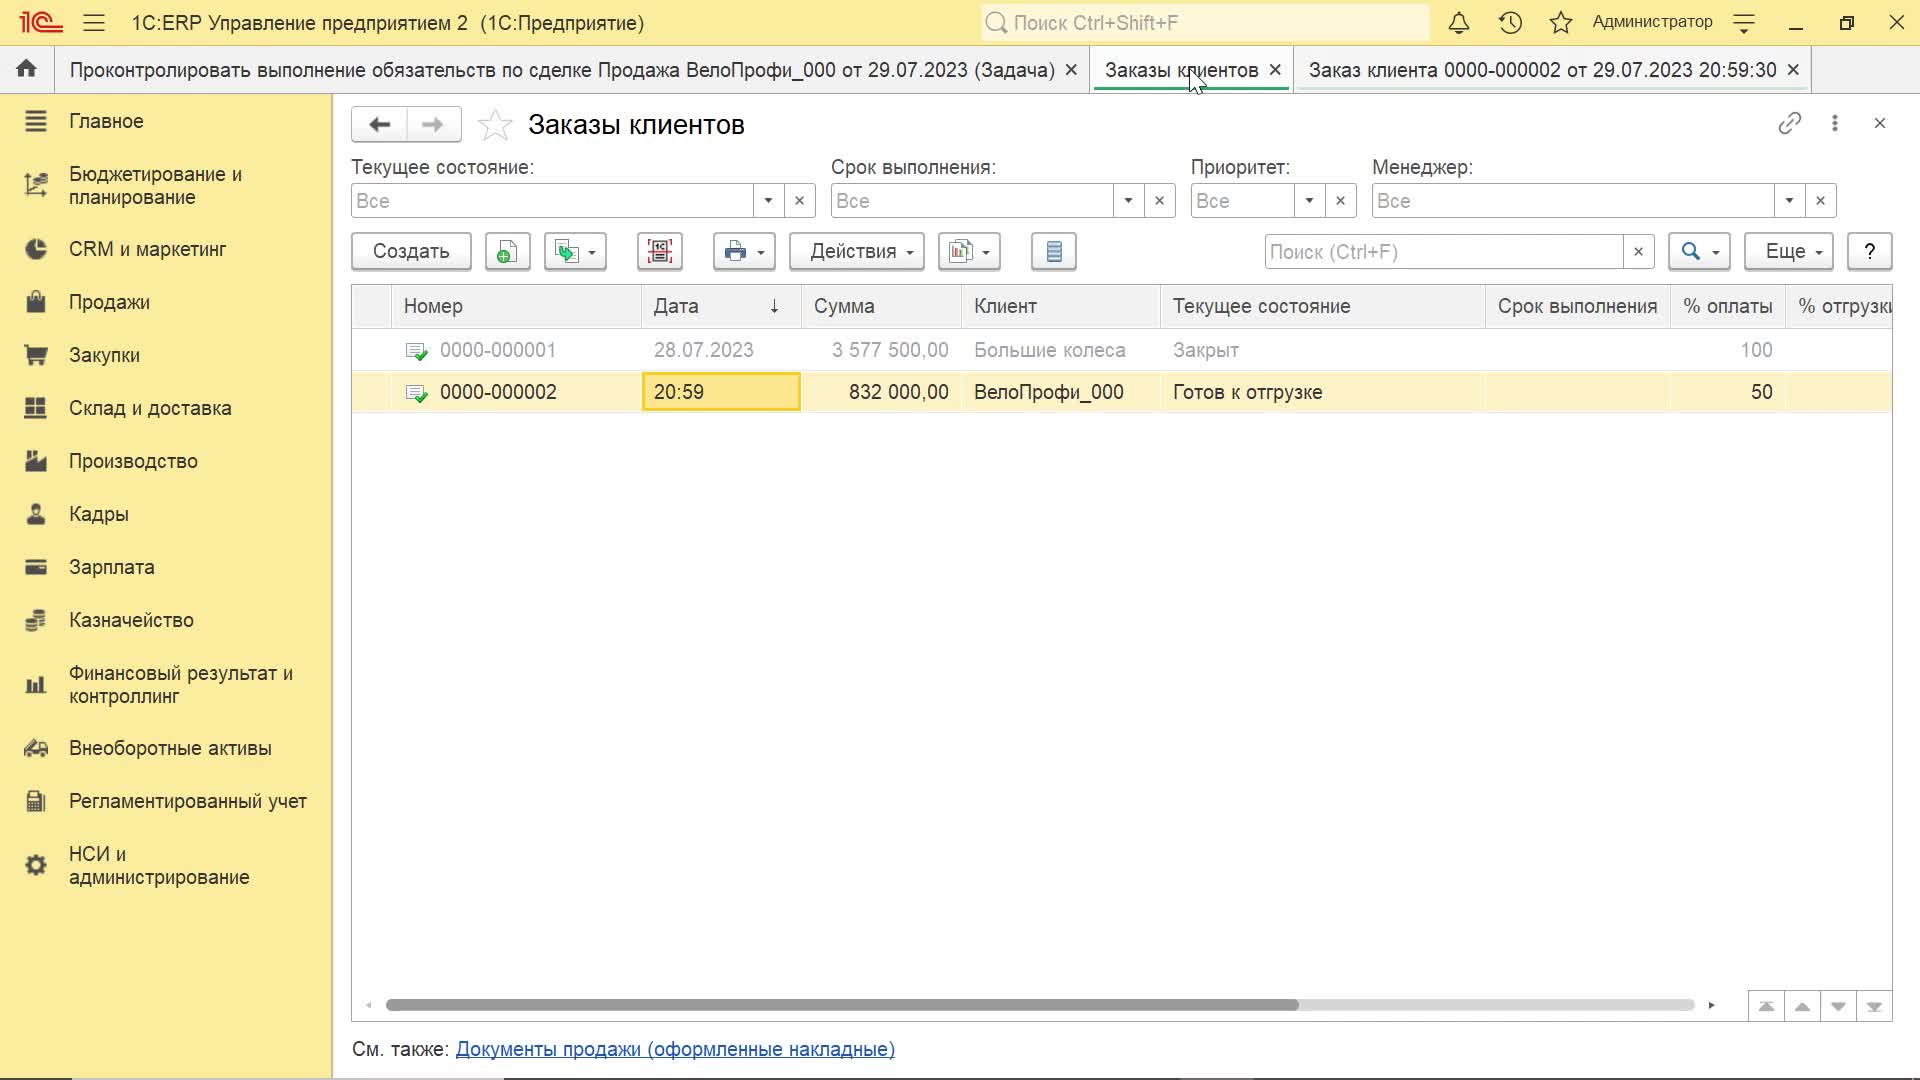Open history clock icon in title bar
Image resolution: width=1920 pixels, height=1080 pixels.
(x=1510, y=22)
